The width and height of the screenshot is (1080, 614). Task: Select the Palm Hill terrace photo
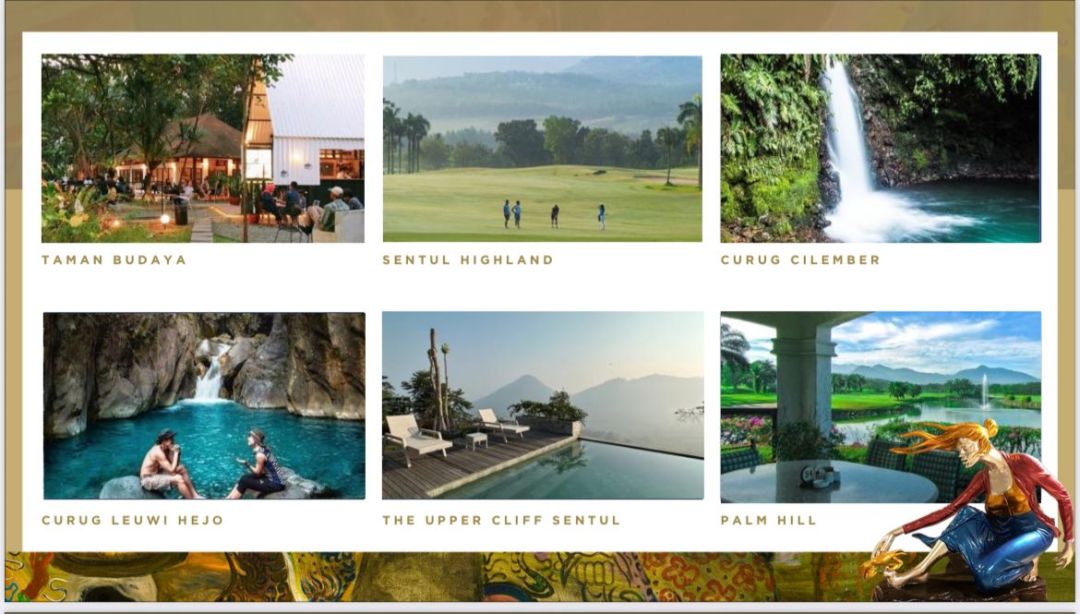coord(880,407)
